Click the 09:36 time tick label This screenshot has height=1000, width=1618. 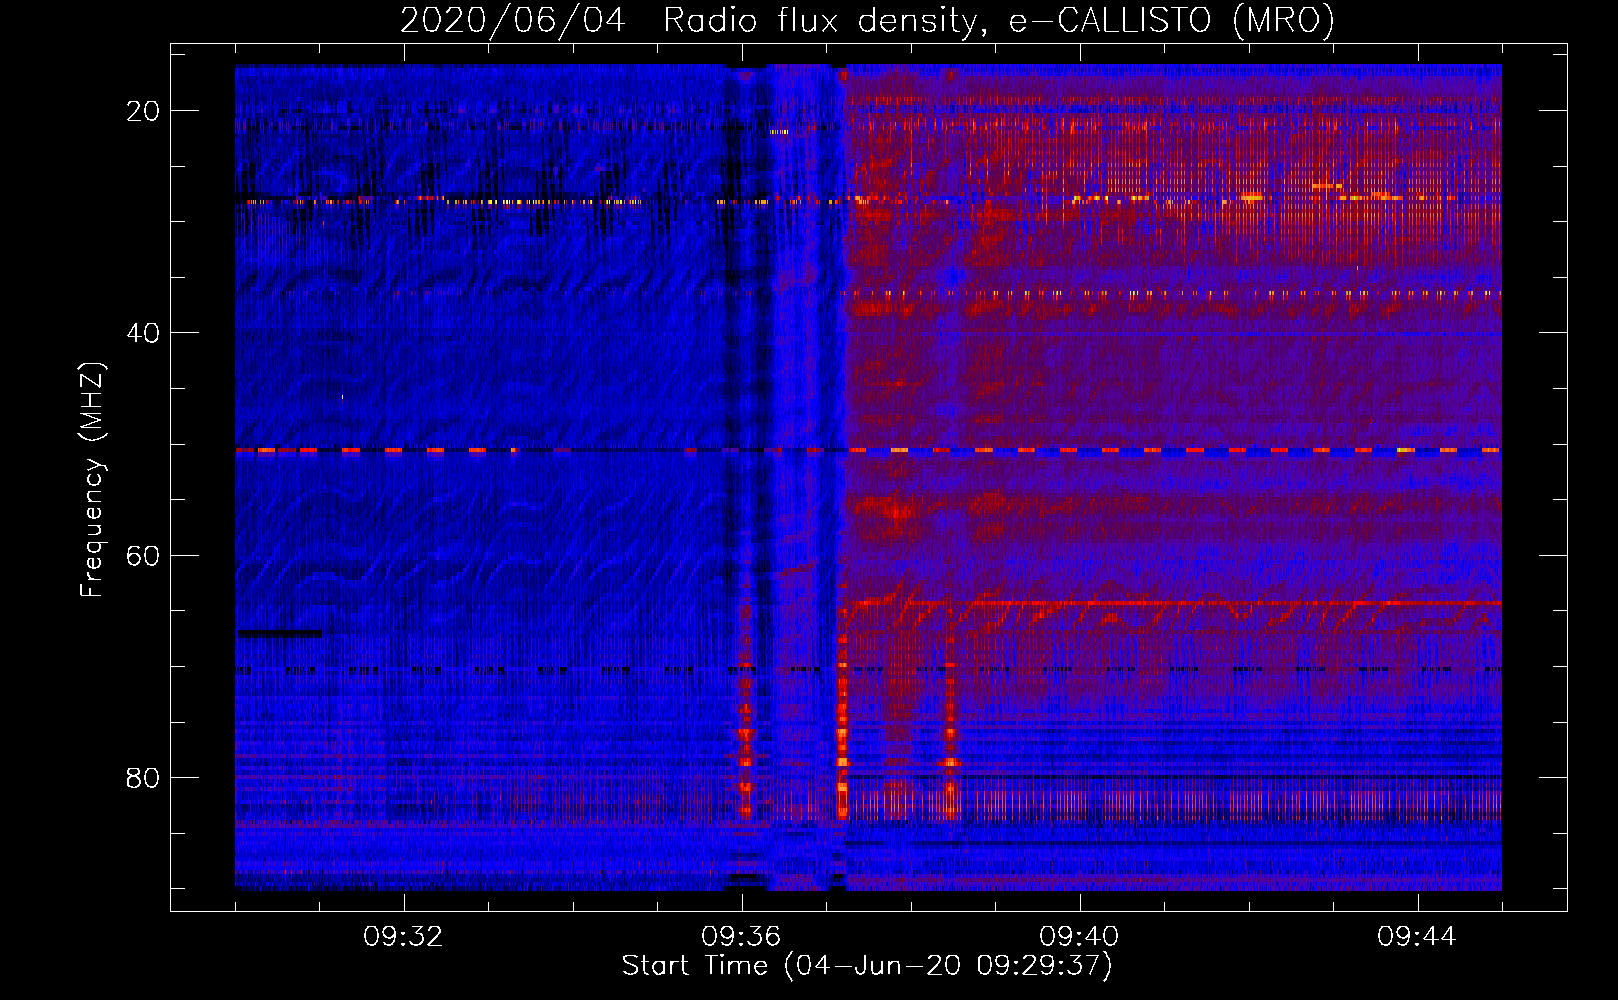click(x=742, y=937)
